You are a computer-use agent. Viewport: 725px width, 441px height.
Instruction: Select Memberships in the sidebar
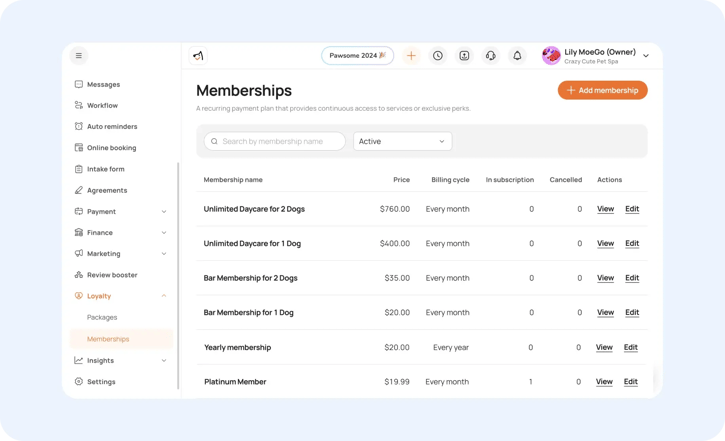tap(122, 339)
